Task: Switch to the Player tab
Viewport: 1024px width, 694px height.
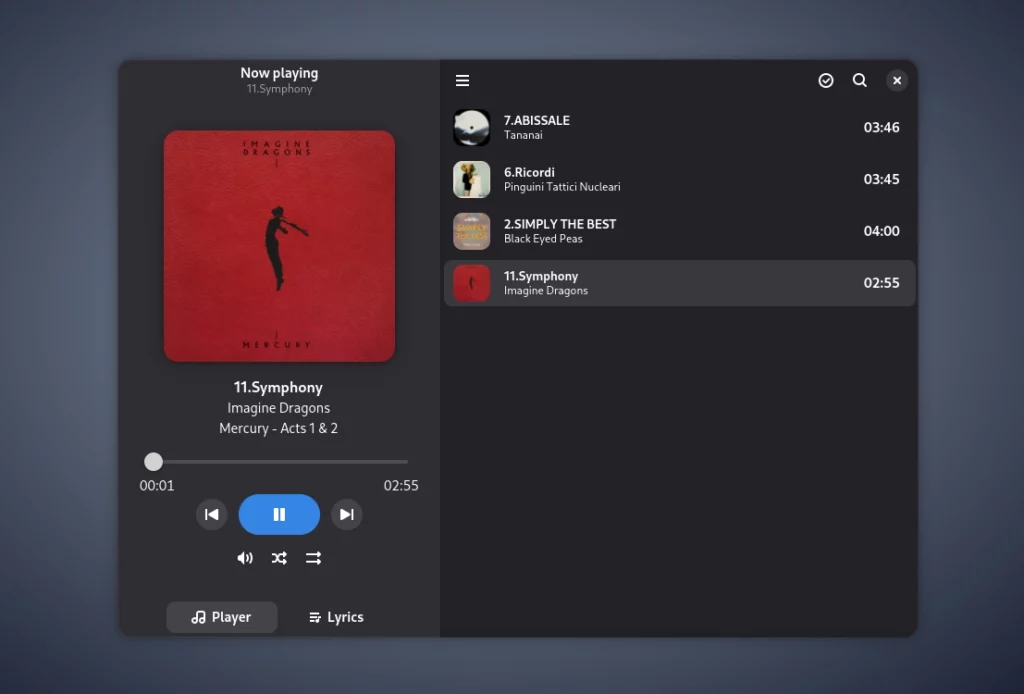Action: 221,617
